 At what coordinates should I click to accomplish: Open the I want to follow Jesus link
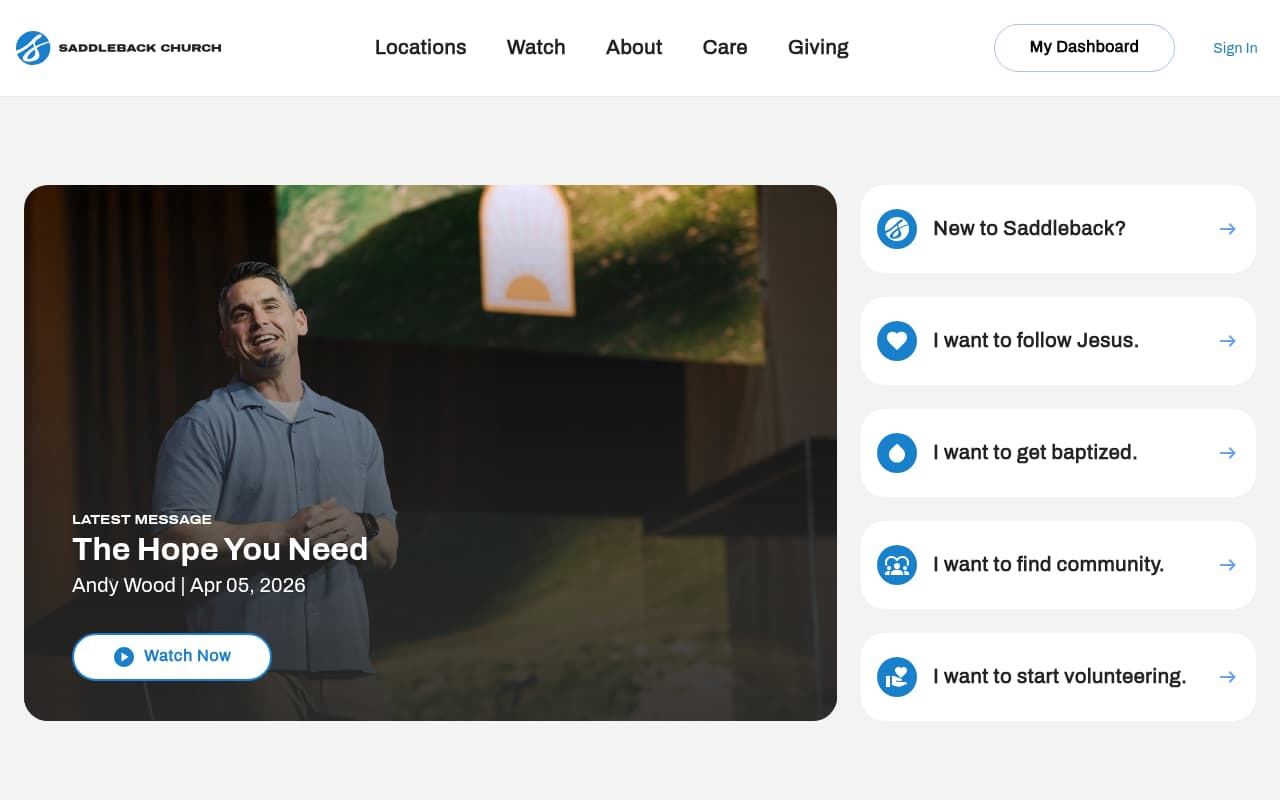pos(1036,341)
